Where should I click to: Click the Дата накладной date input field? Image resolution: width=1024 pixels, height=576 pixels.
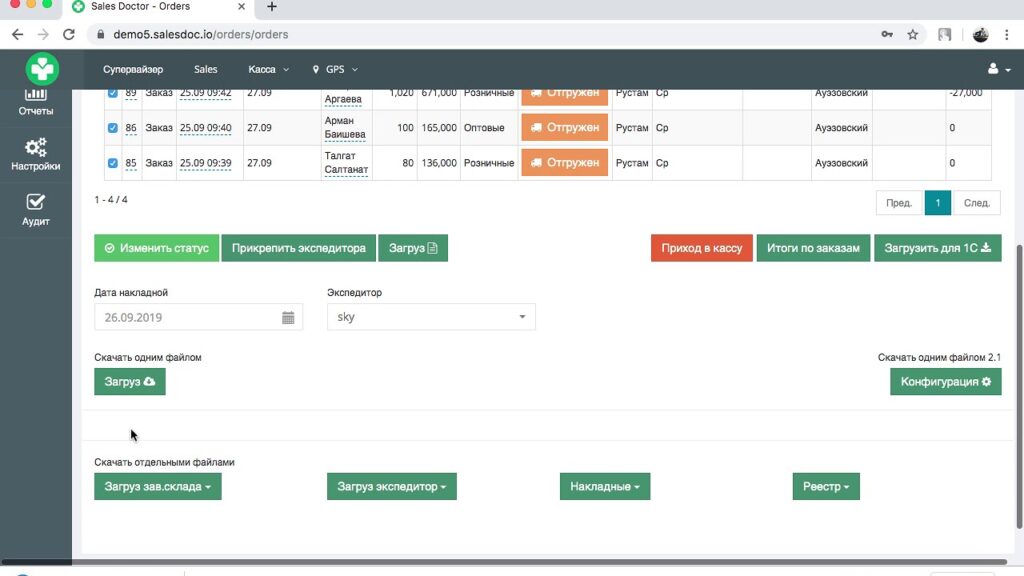[x=186, y=317]
